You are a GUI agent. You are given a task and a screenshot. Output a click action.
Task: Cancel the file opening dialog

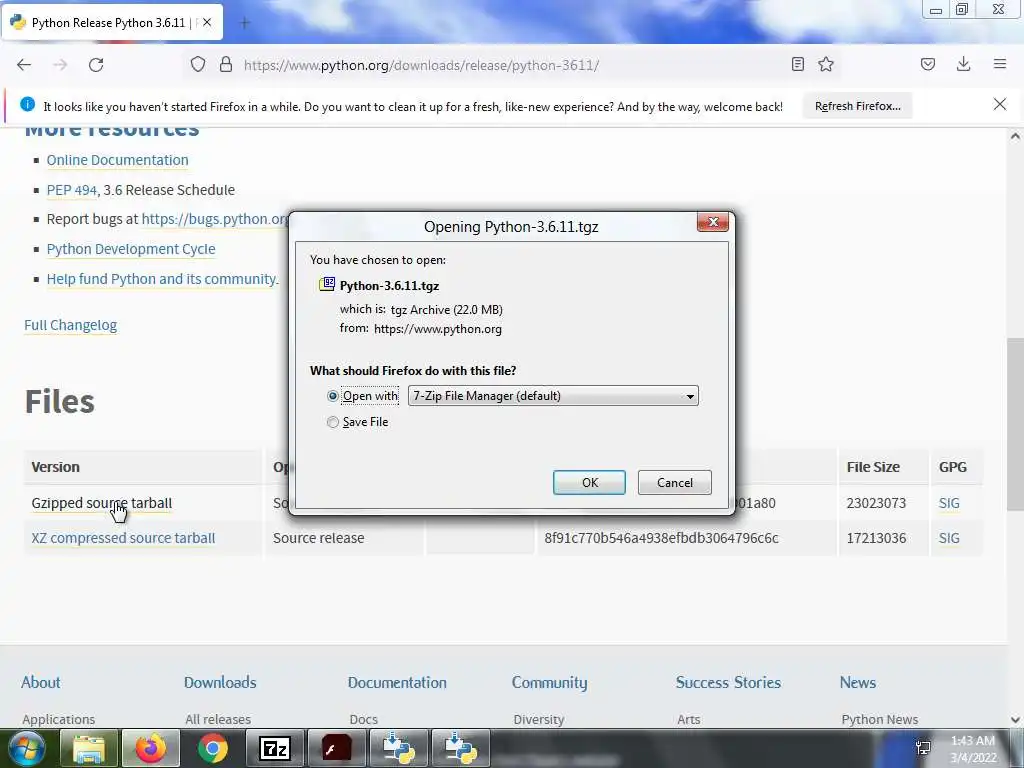[x=675, y=483]
